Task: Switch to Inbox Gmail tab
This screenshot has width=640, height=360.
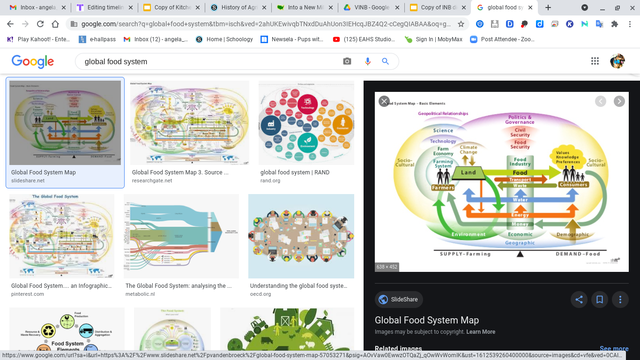Action: tap(38, 7)
